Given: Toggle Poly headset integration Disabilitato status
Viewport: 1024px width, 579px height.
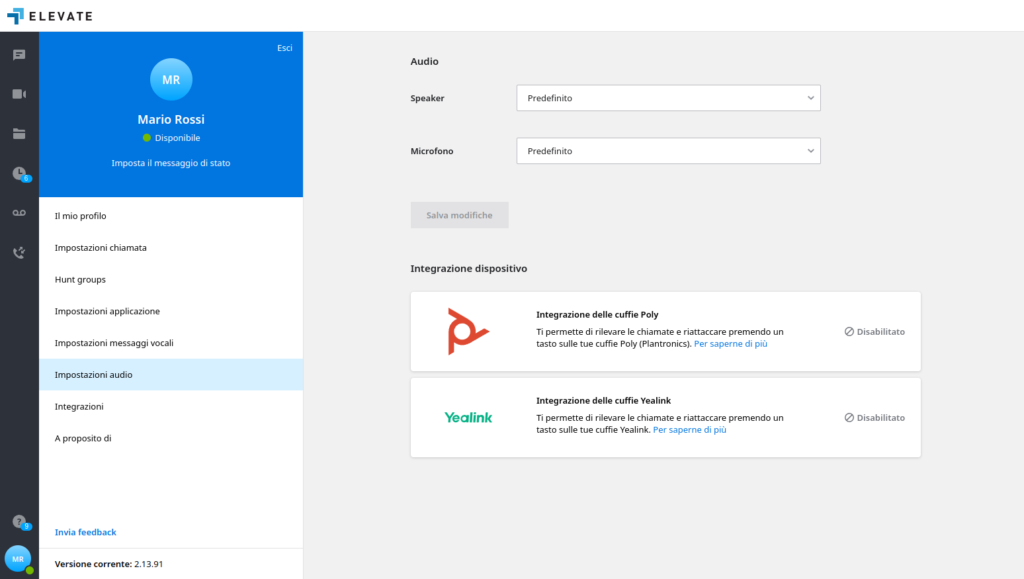Looking at the screenshot, I should tap(874, 331).
